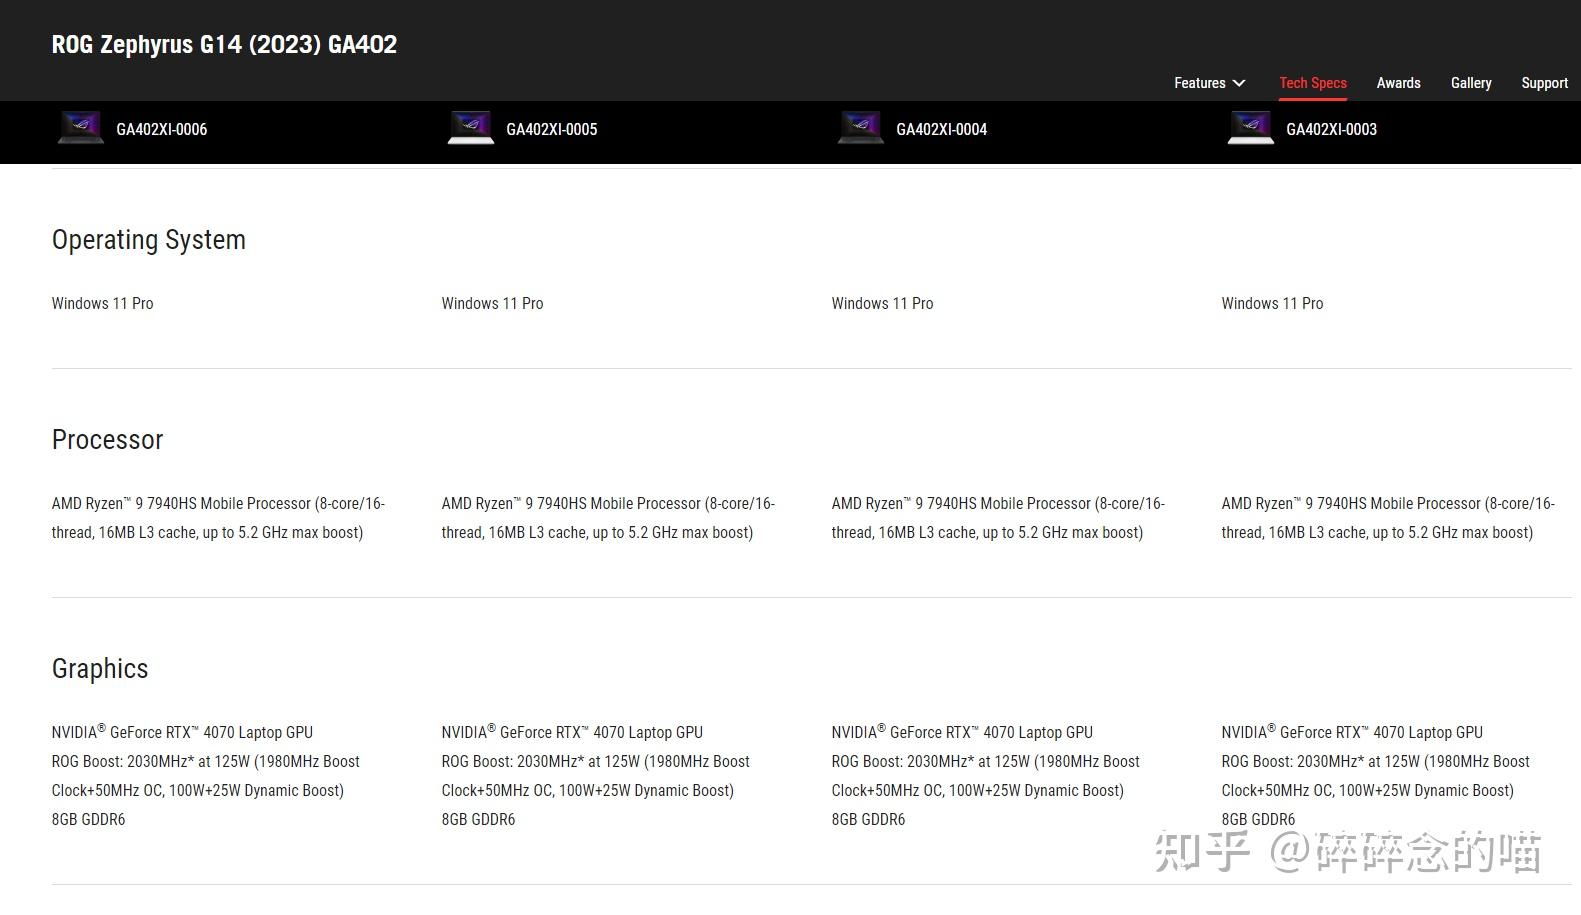The image size is (1581, 915).
Task: Click the Ryzen 9 7940HS text for GA402XI-0003
Action: (x=1389, y=518)
